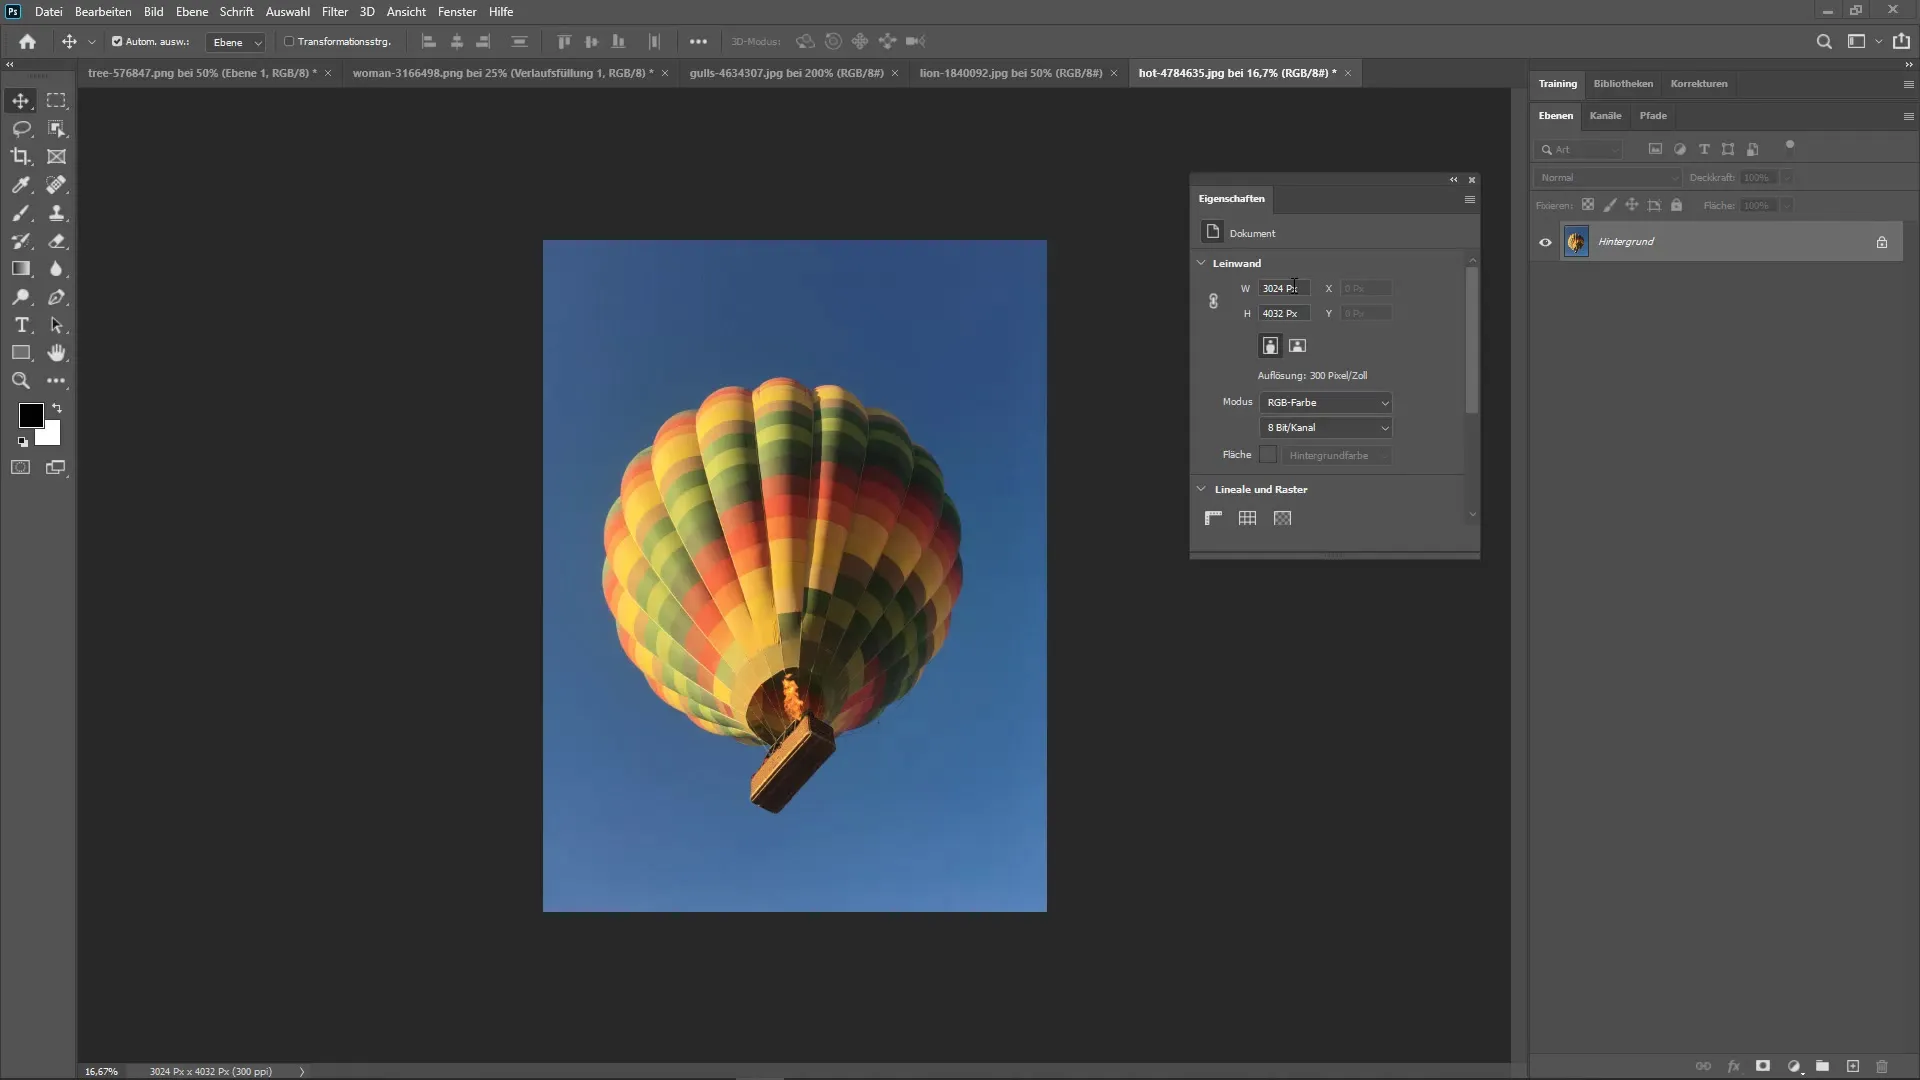Switch to the Kanäle panel tab
Viewport: 1920px width, 1080px height.
tap(1605, 116)
